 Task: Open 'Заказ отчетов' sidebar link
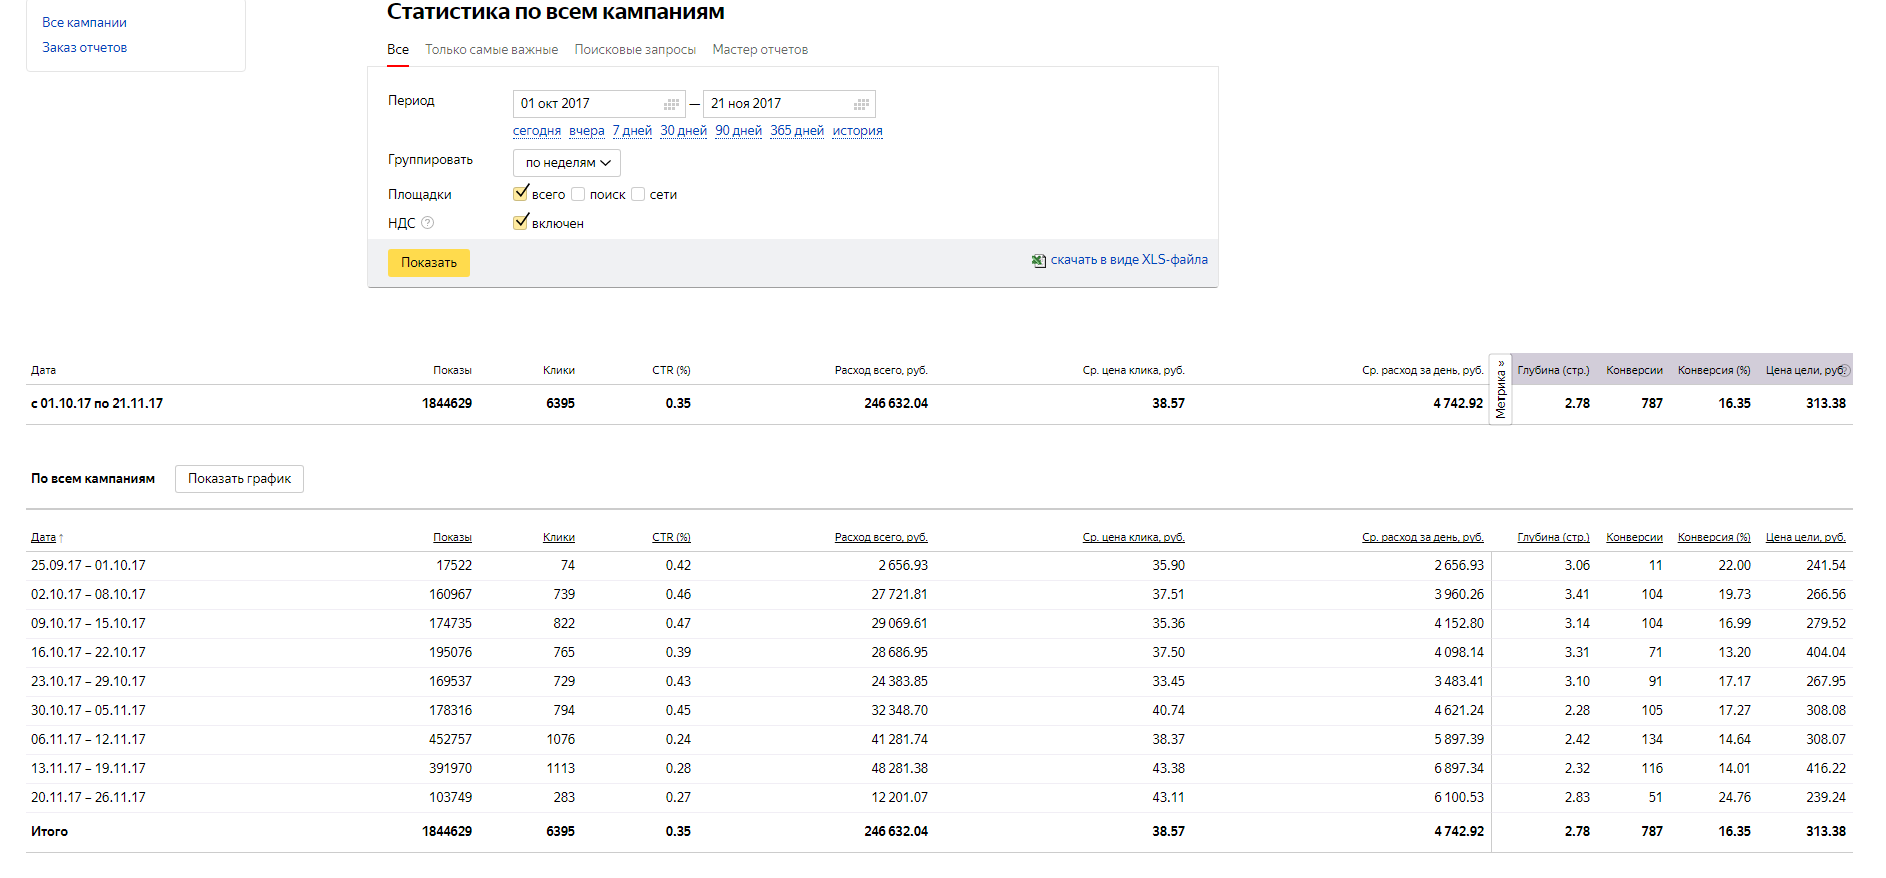tap(84, 47)
